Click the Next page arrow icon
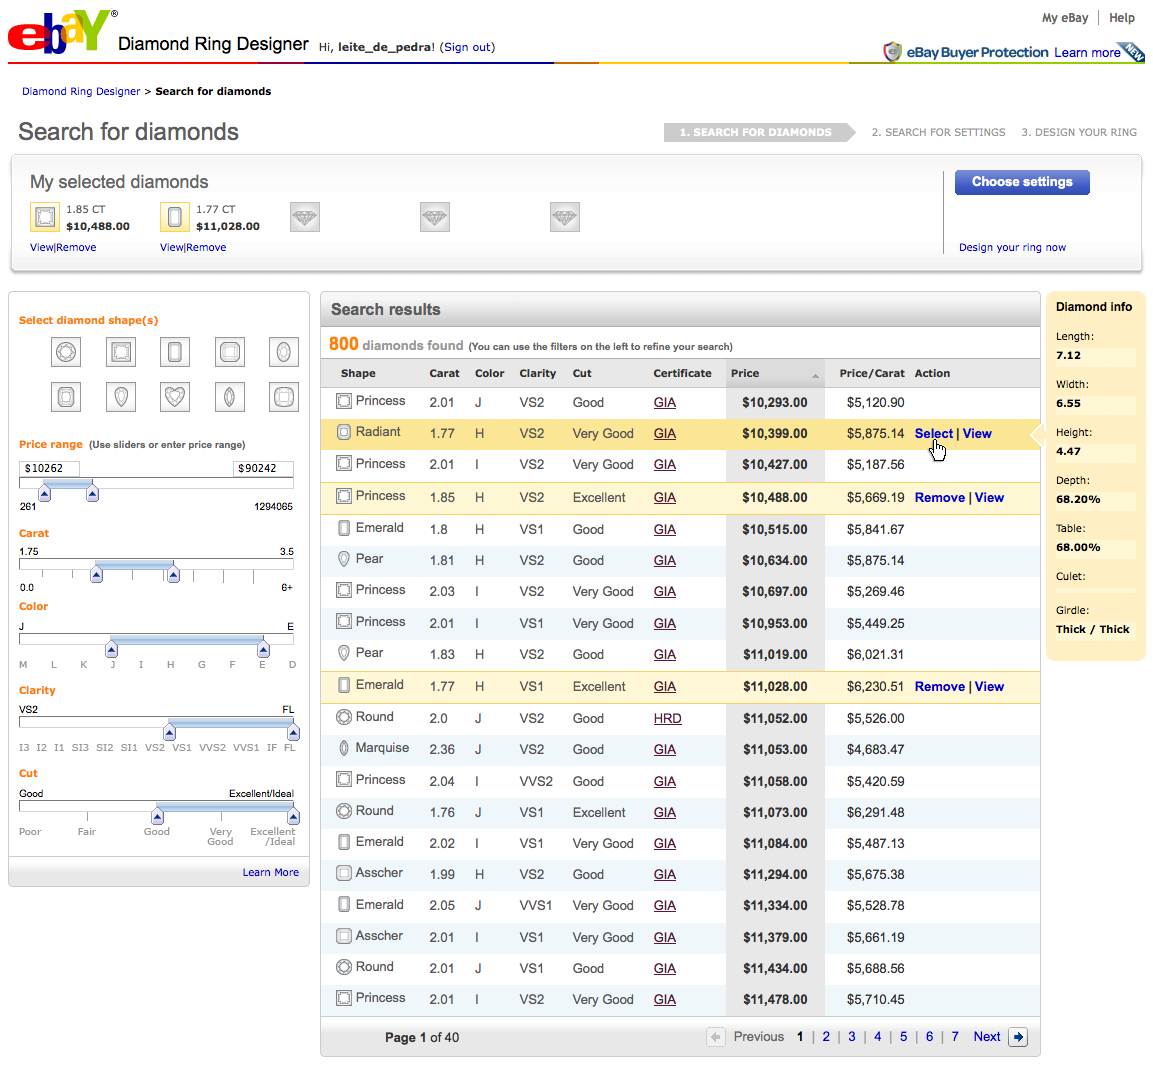1153x1076 pixels. click(1018, 1037)
